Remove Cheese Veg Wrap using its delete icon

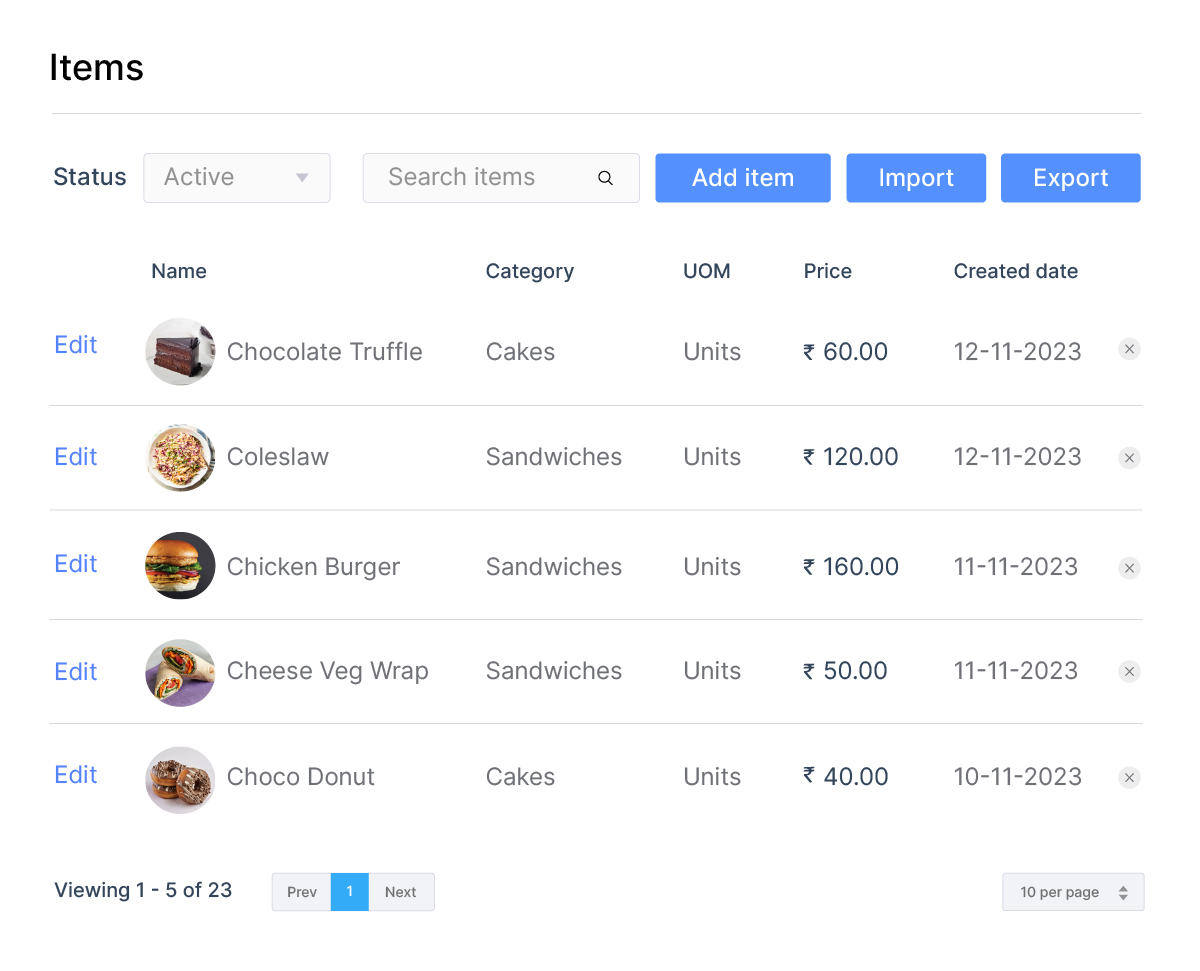[x=1129, y=671]
